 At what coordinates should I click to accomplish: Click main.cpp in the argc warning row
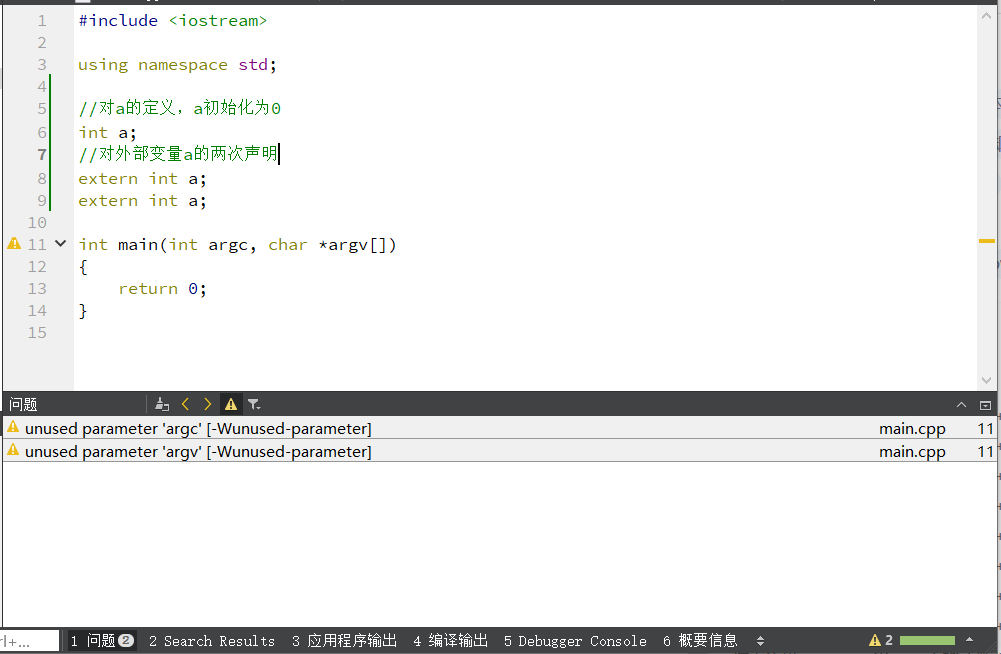912,429
